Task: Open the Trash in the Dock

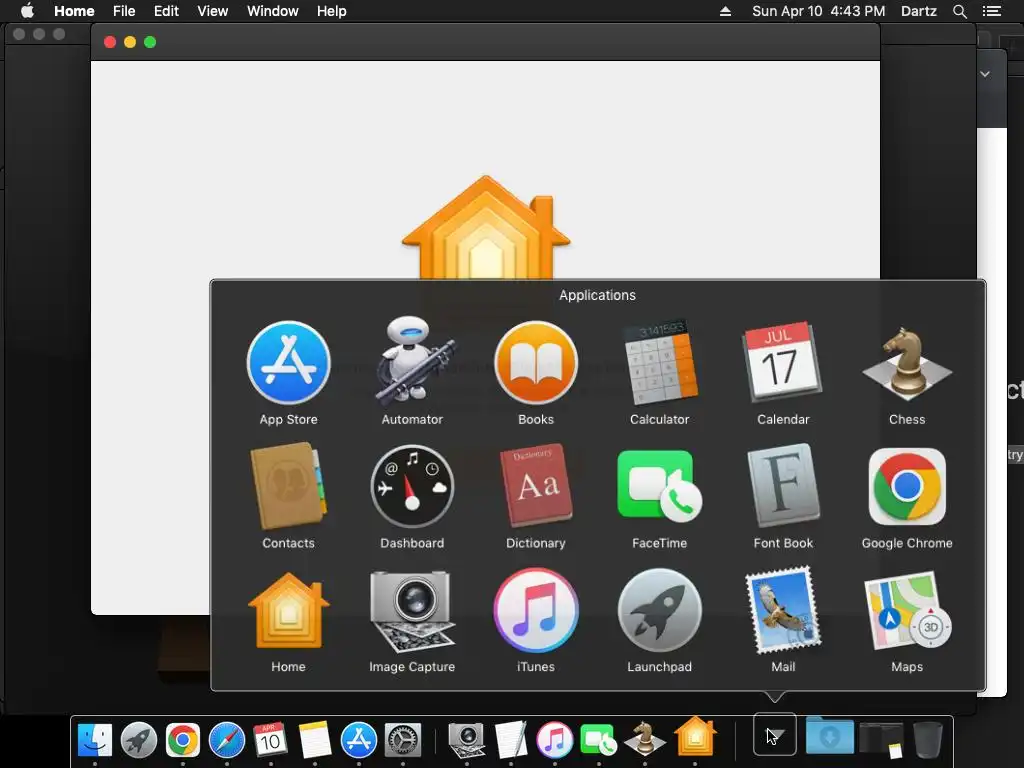Action: (927, 739)
